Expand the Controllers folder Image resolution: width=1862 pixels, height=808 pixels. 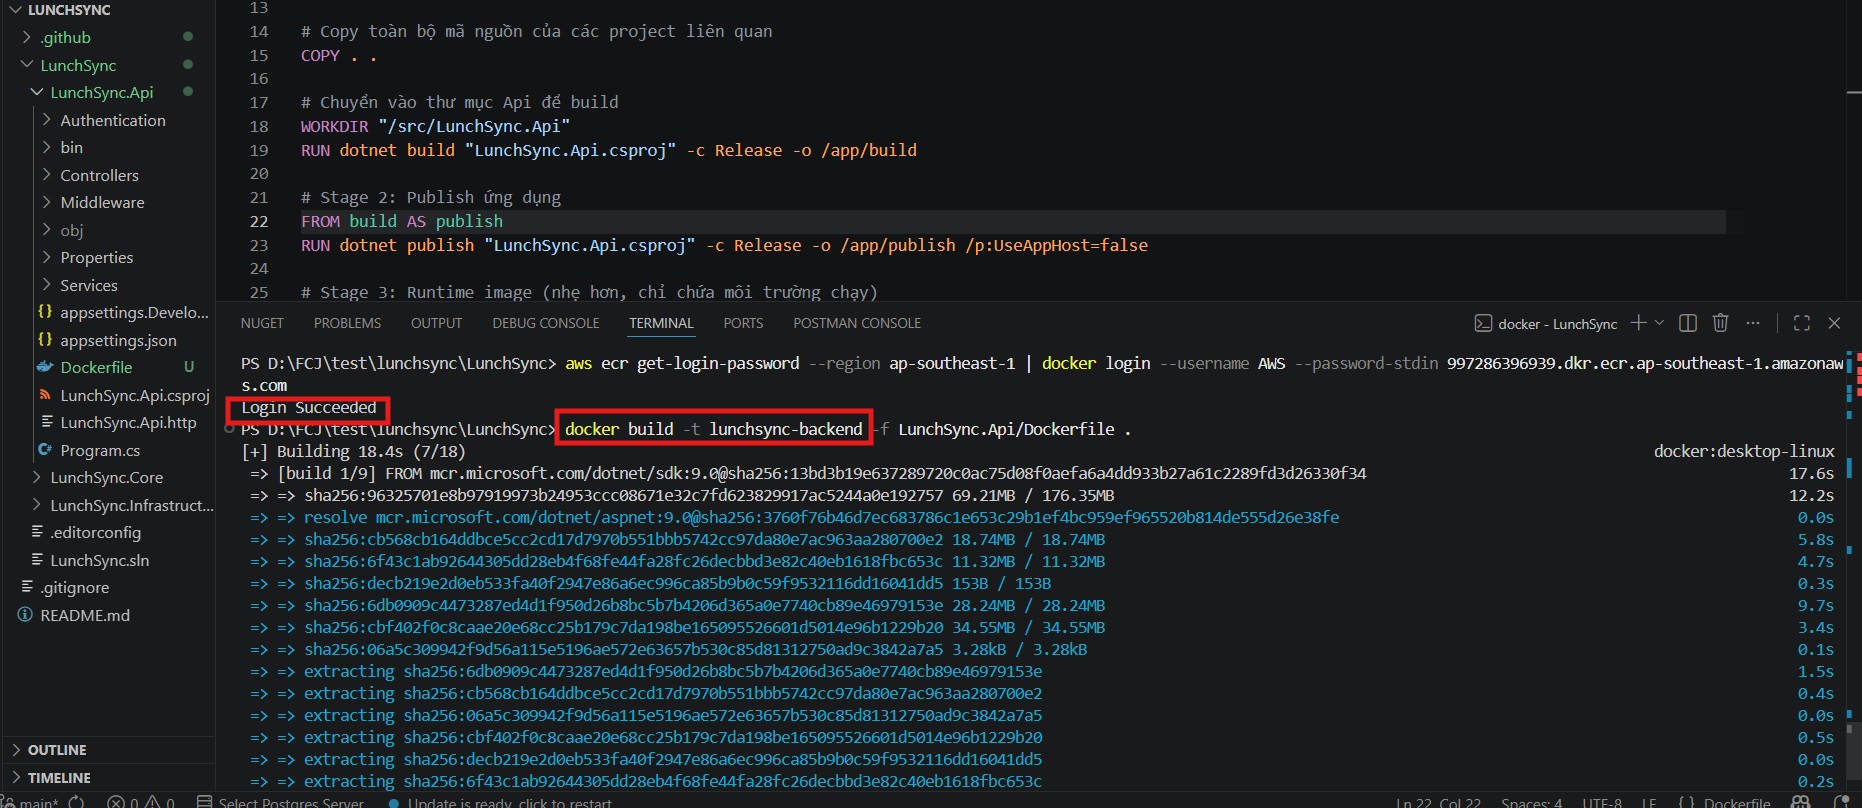click(99, 175)
